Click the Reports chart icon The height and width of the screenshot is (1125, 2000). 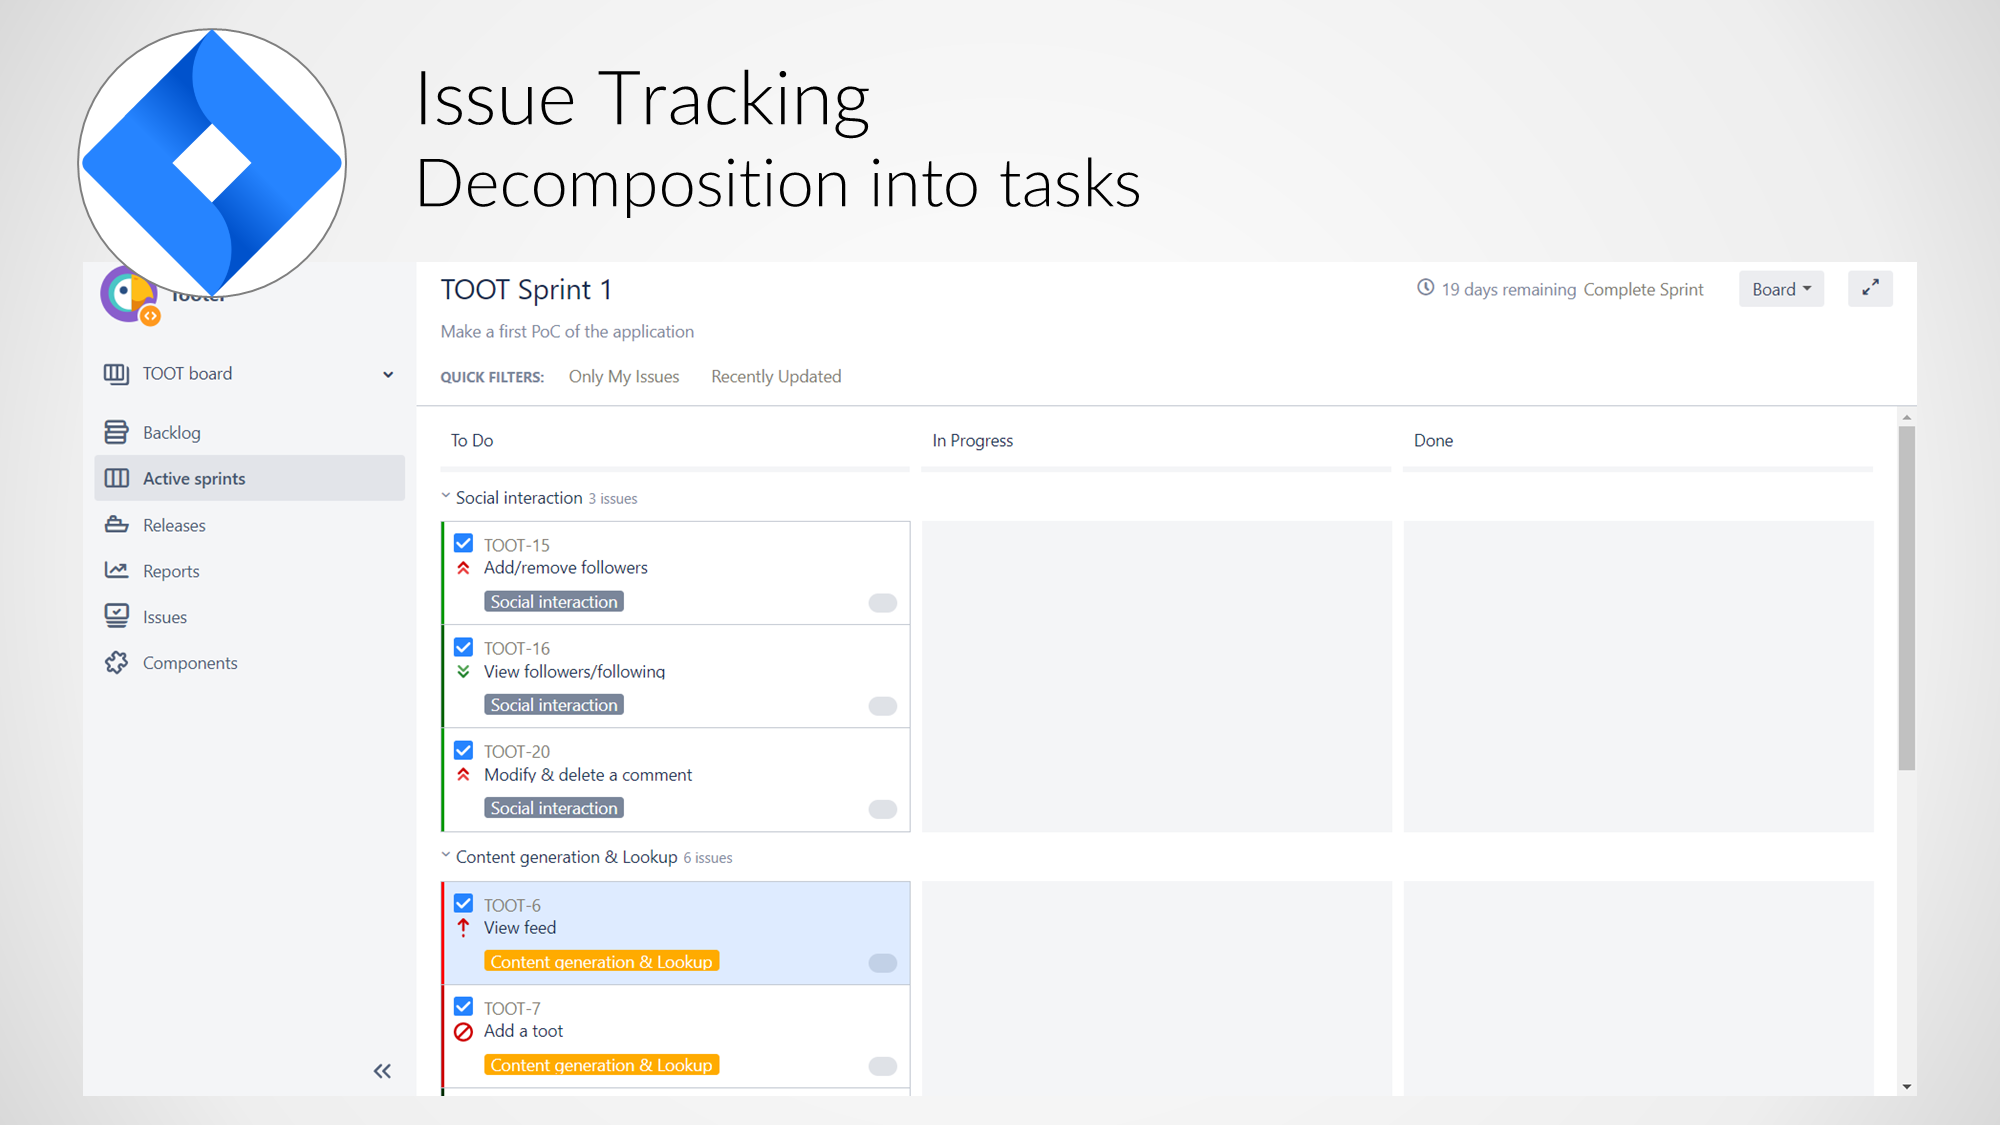(x=116, y=571)
